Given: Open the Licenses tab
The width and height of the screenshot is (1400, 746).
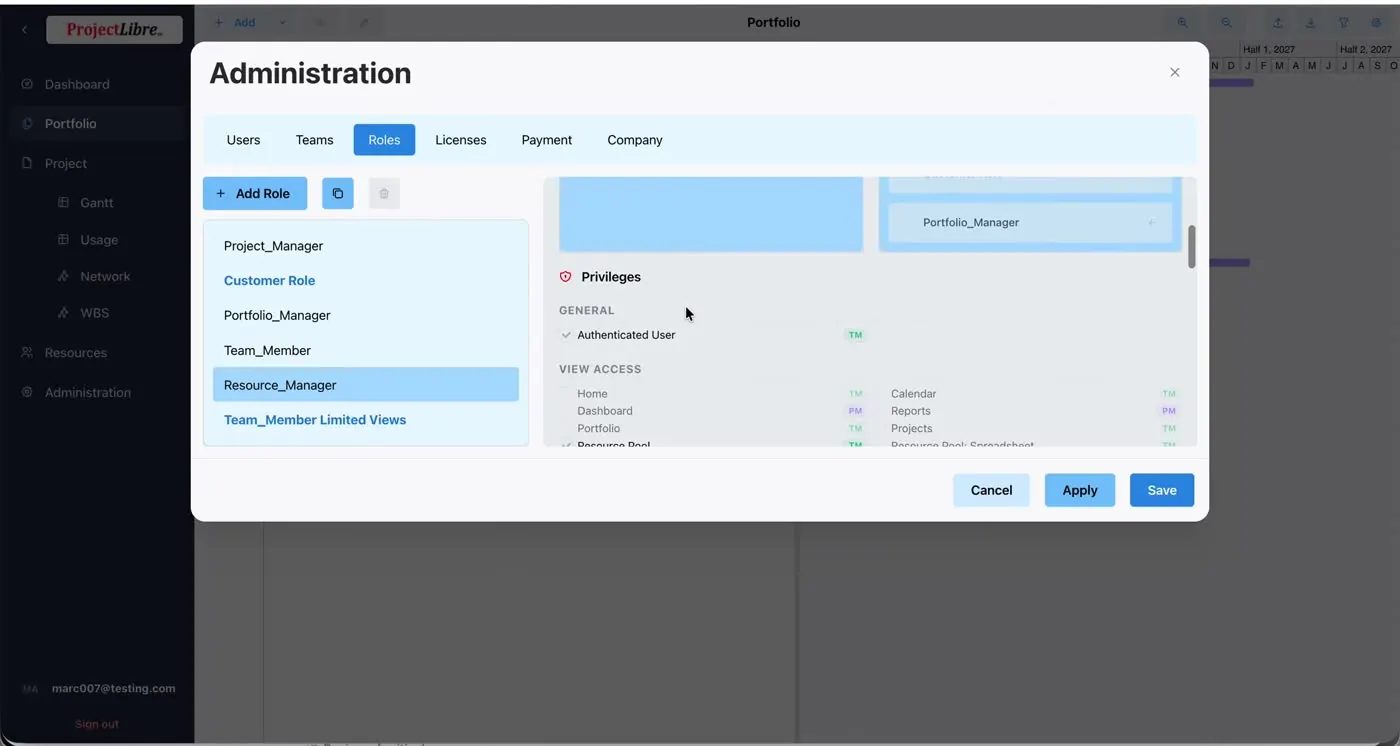Looking at the screenshot, I should click(x=461, y=140).
